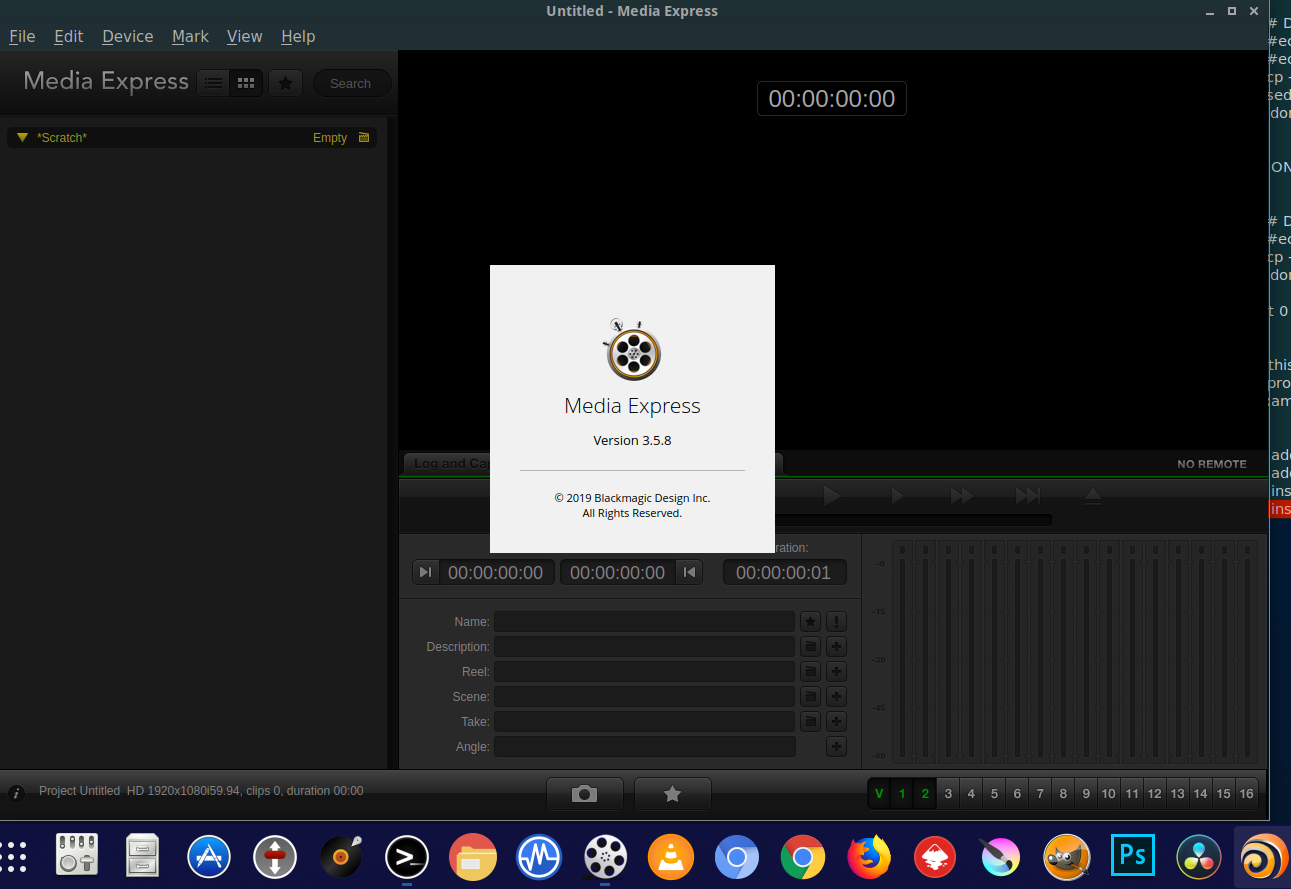
Task: Enable audio channel 3
Action: click(948, 794)
